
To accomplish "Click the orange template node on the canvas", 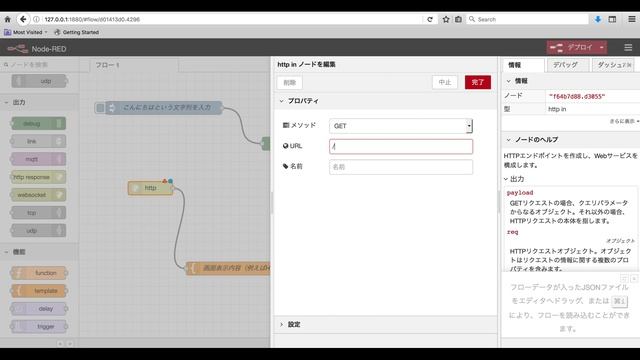I will click(229, 268).
